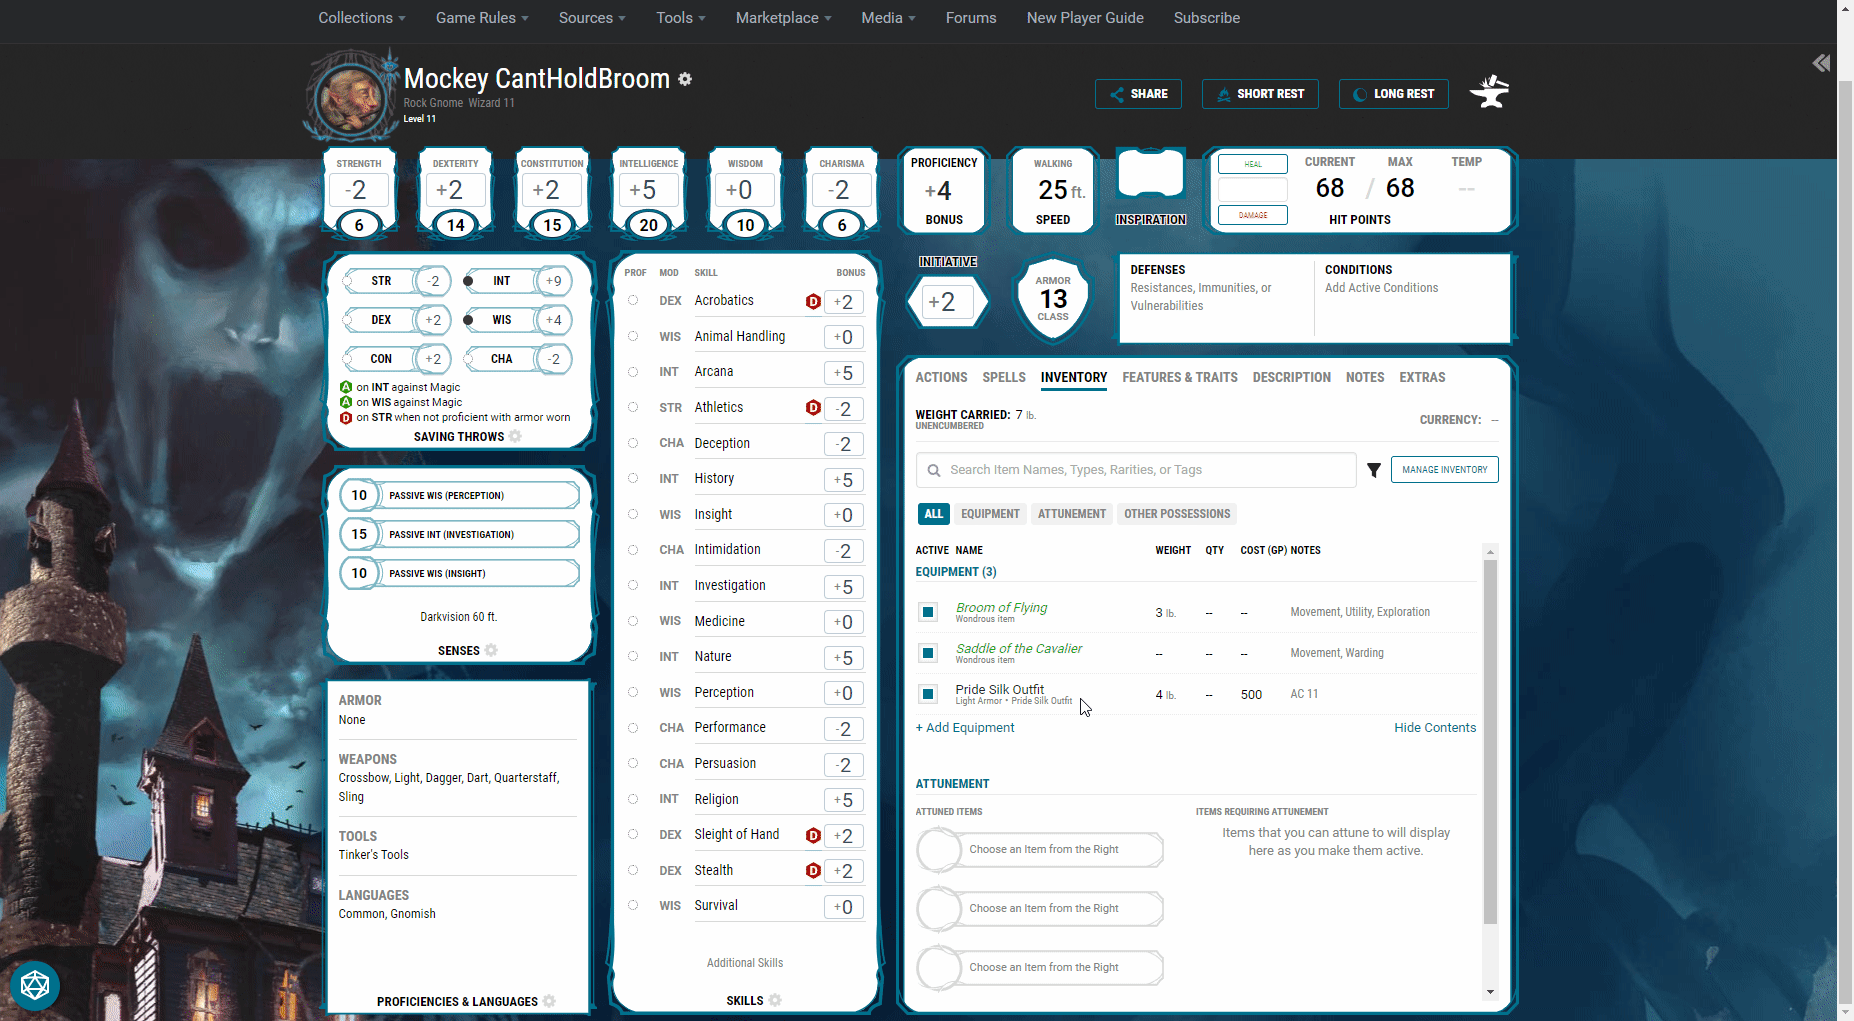The image size is (1854, 1021).
Task: Click the share icon button
Action: coord(1138,94)
